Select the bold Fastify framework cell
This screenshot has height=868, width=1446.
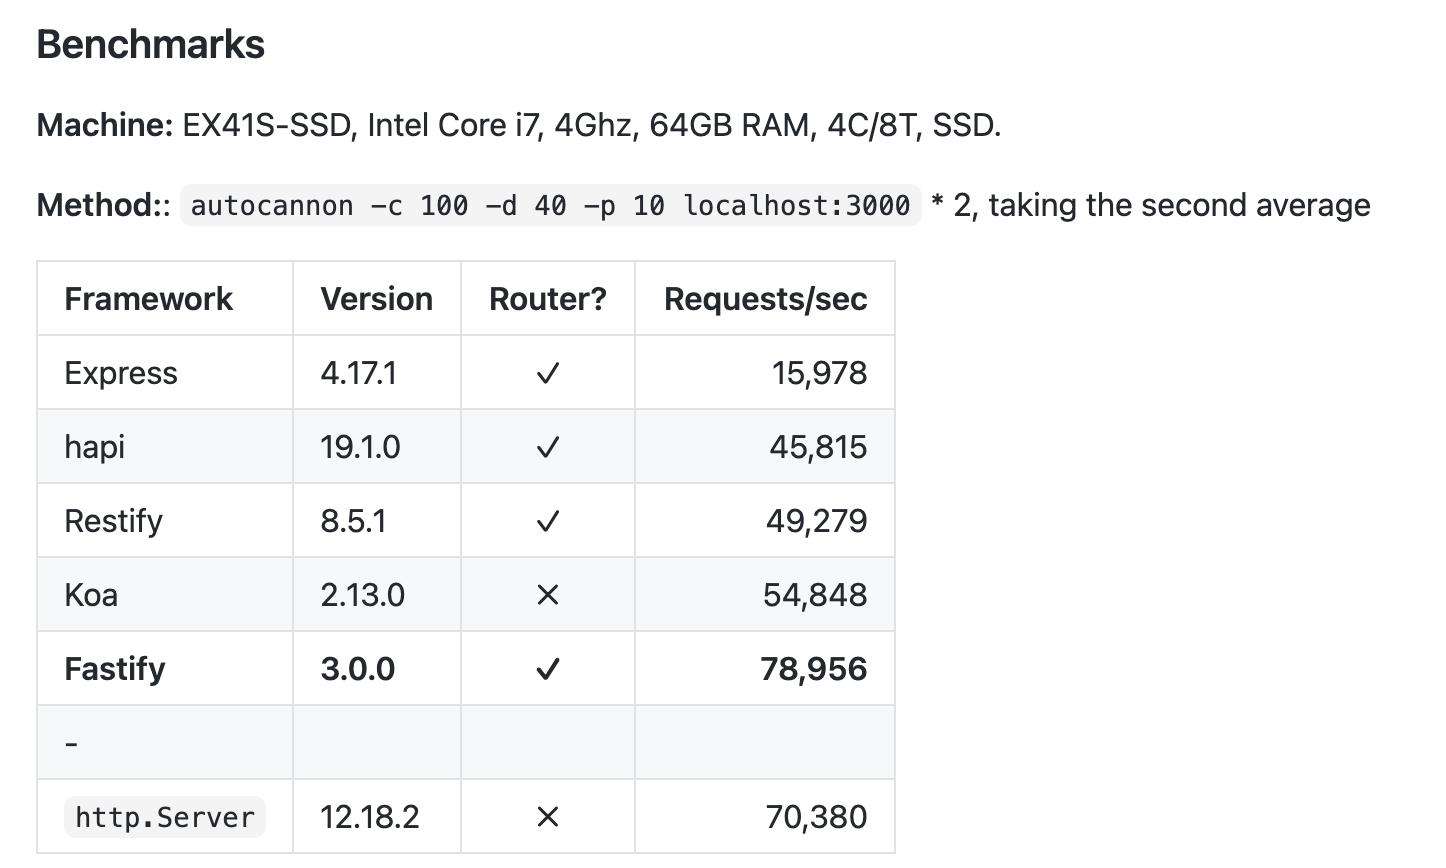tap(165, 668)
